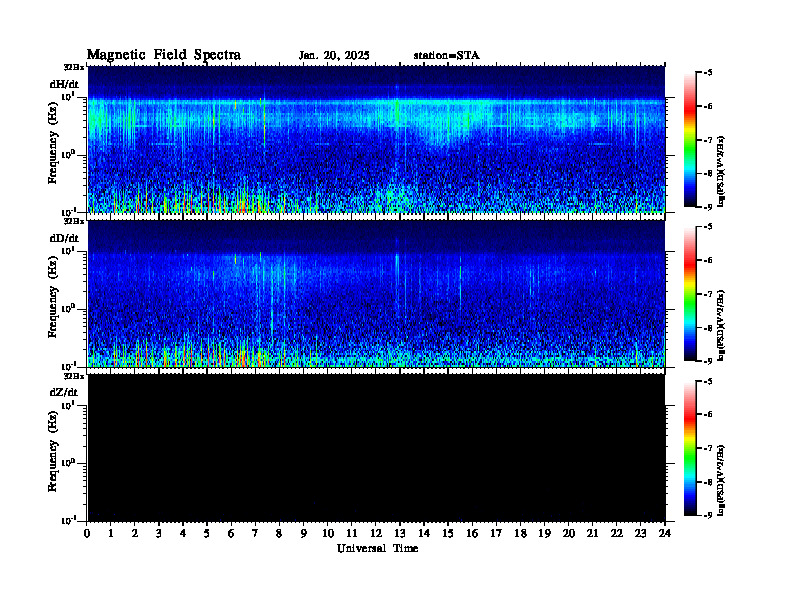This screenshot has width=792, height=612.
Task: Click hour tick label 1 on time axis
Action: pyautogui.click(x=111, y=533)
